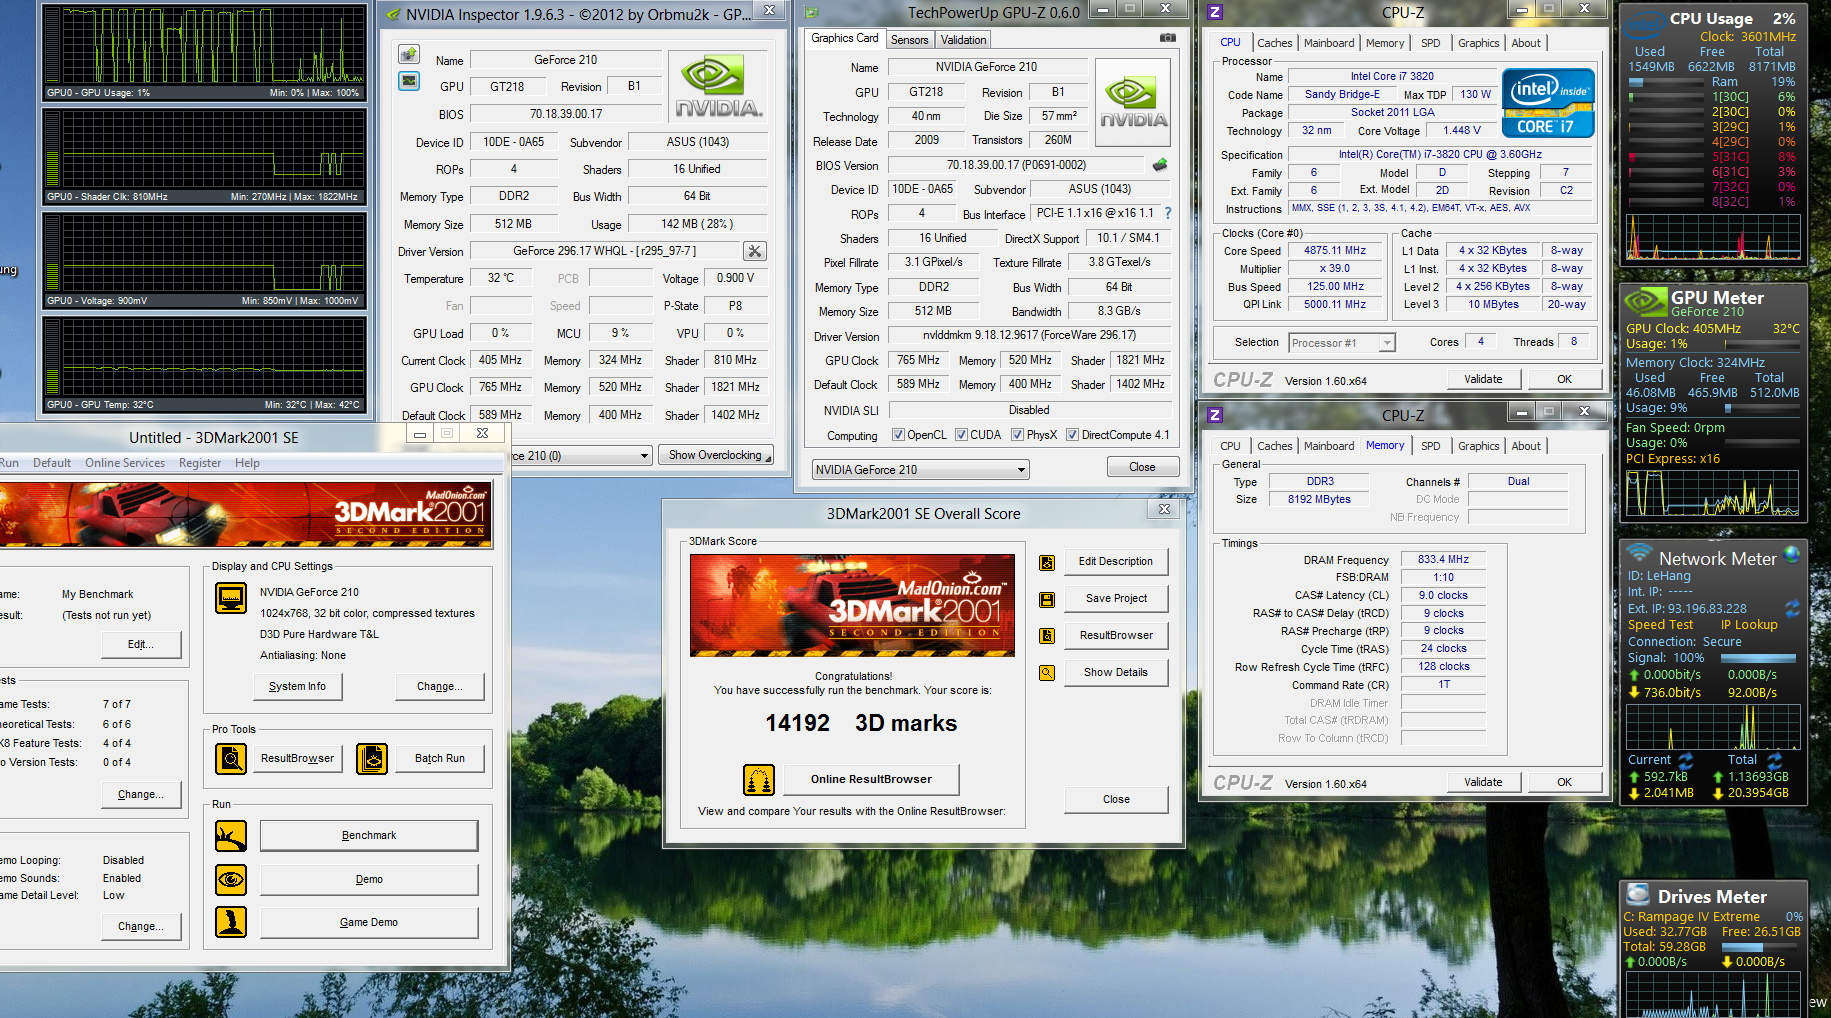The image size is (1831, 1018).
Task: Click icon beside Edit Description button
Action: [x=1047, y=562]
